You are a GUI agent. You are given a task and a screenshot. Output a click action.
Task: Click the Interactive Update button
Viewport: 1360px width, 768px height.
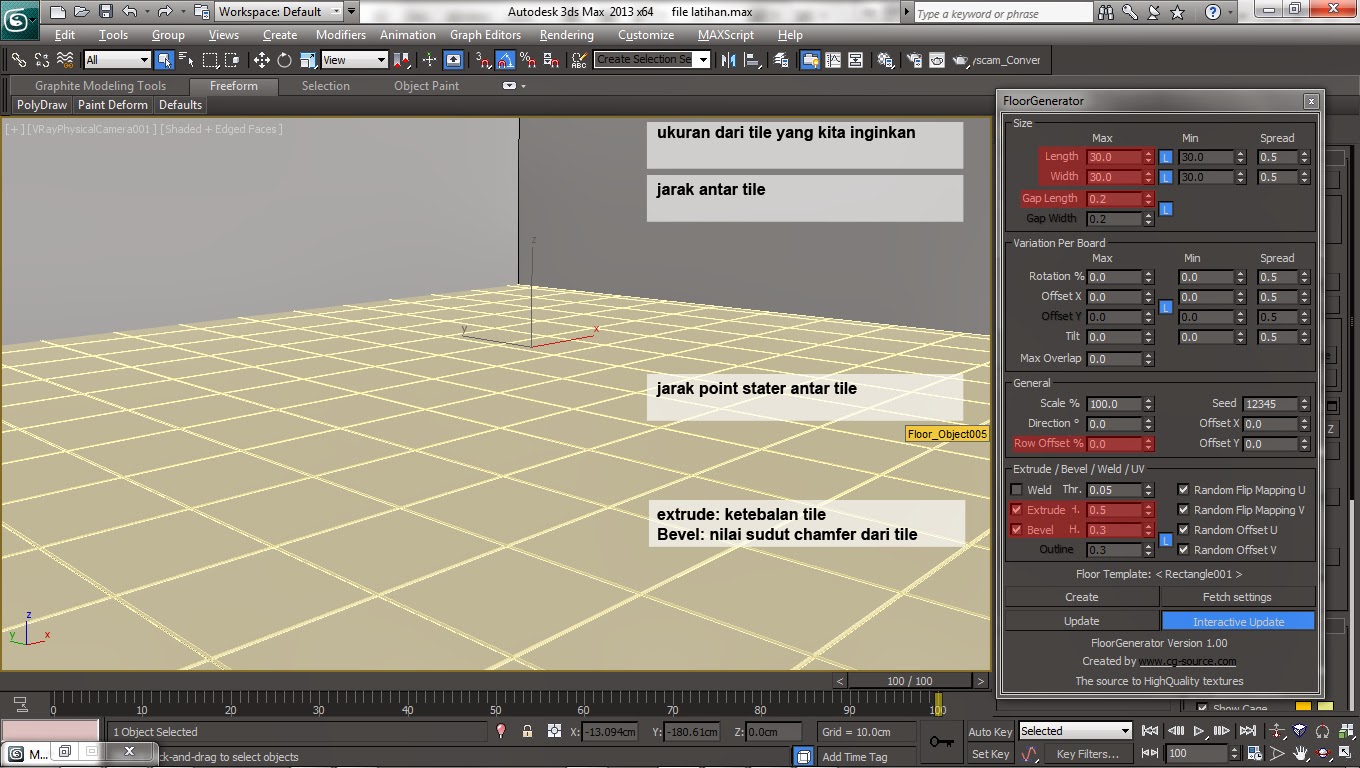click(x=1237, y=620)
